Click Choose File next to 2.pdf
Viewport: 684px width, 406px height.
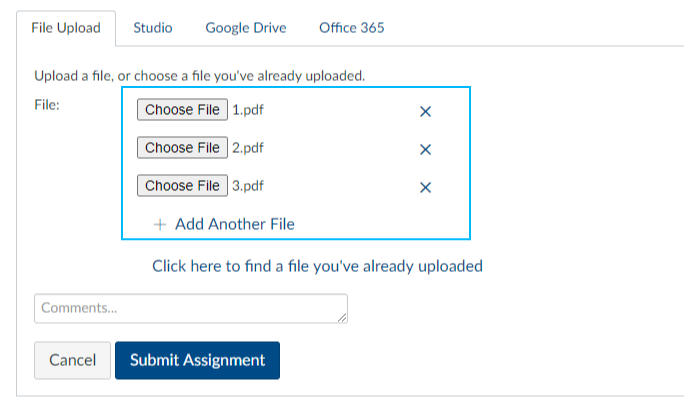tap(182, 147)
